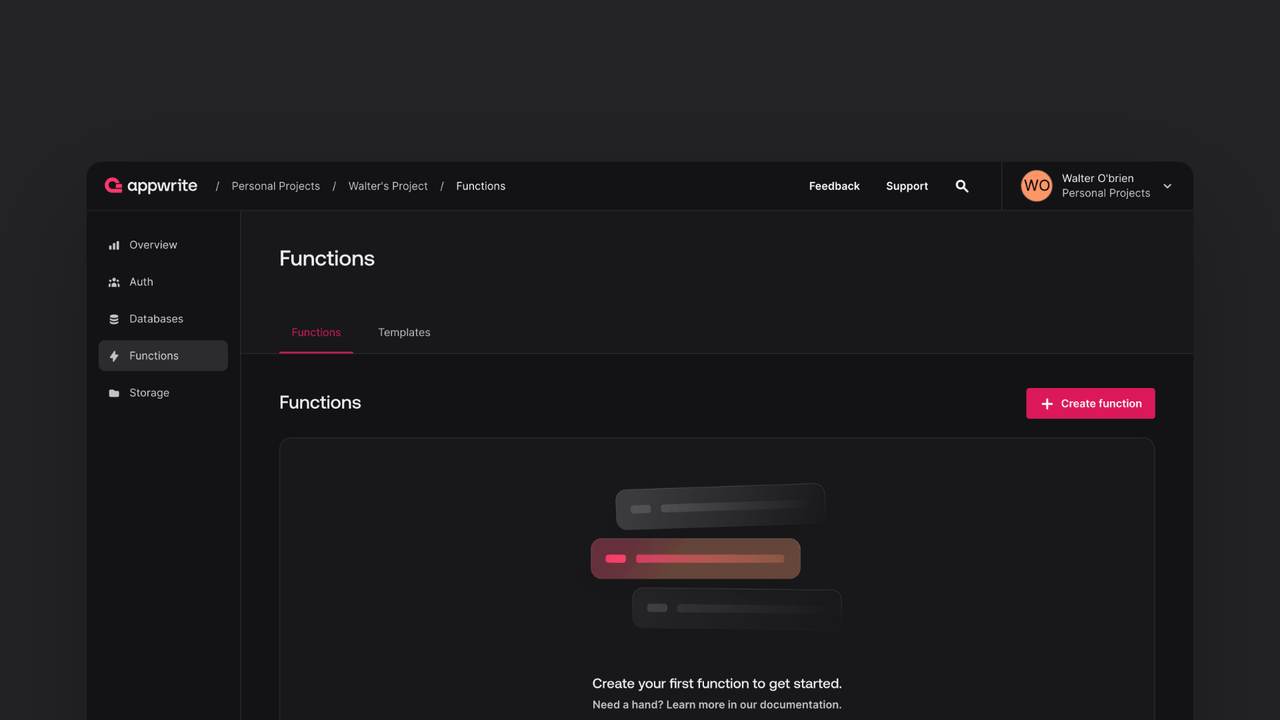Open search with the magnifier icon
Screen dimensions: 1280x720
(x=962, y=186)
